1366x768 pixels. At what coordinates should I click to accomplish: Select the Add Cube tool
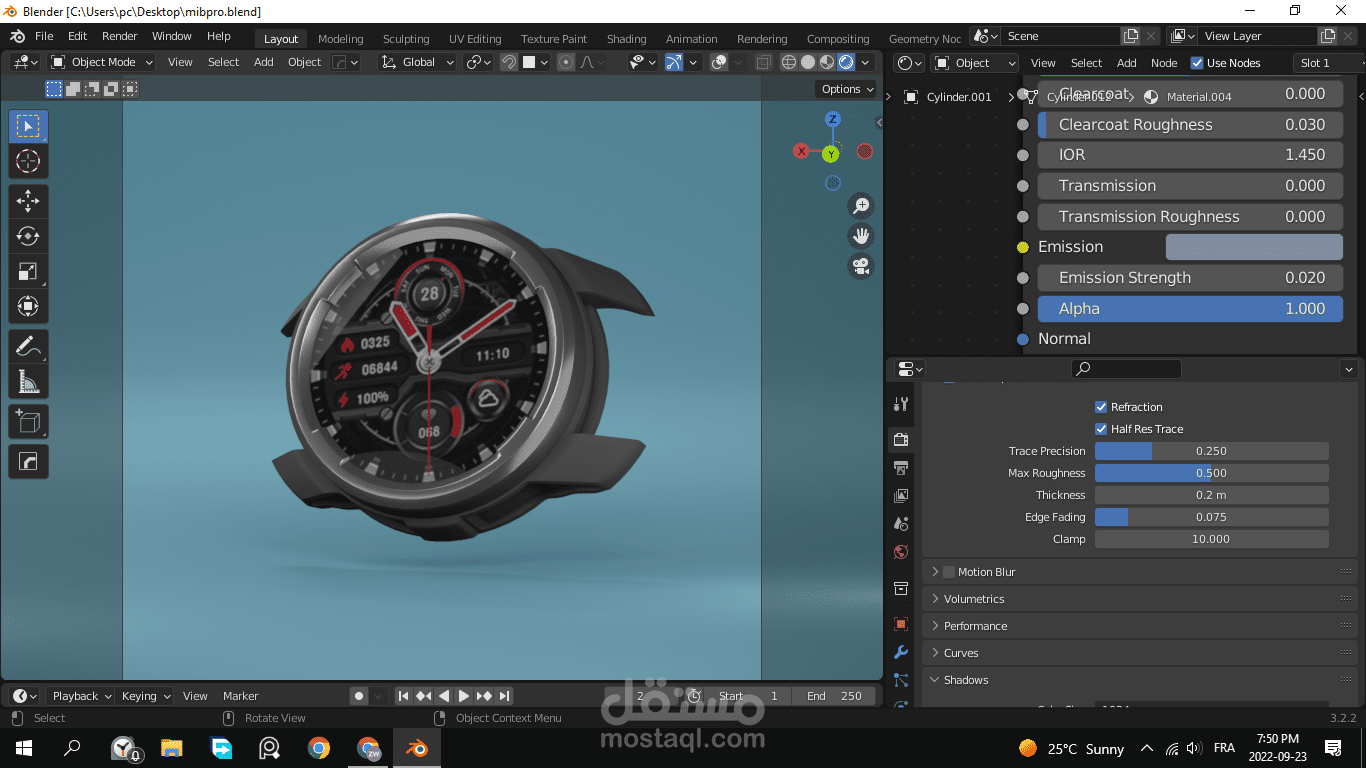pyautogui.click(x=28, y=421)
